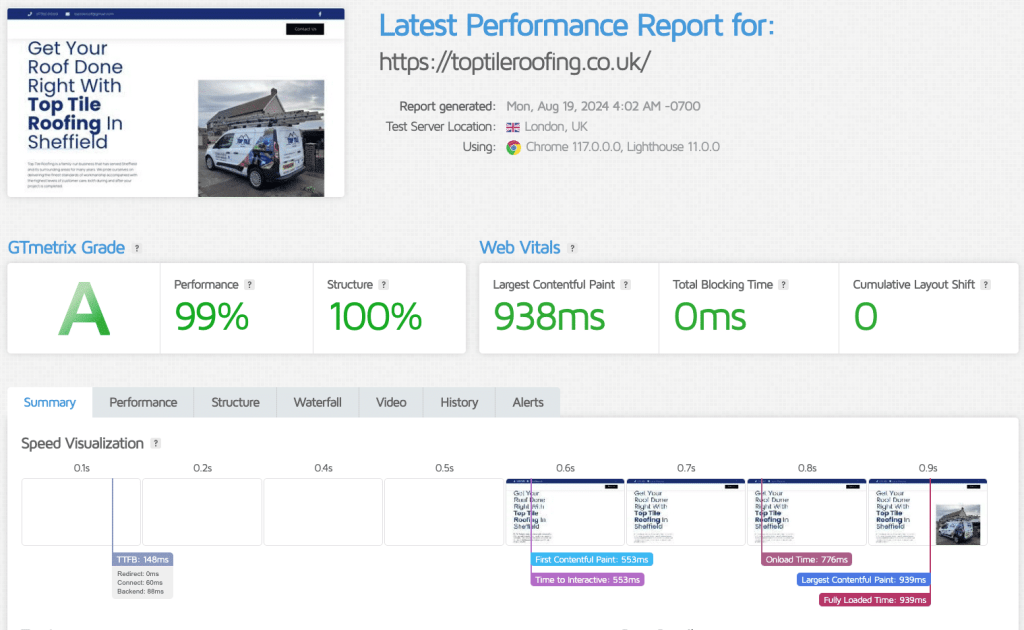Click the help icon beside Cumulative Layout Shift
The image size is (1024, 630).
985,285
